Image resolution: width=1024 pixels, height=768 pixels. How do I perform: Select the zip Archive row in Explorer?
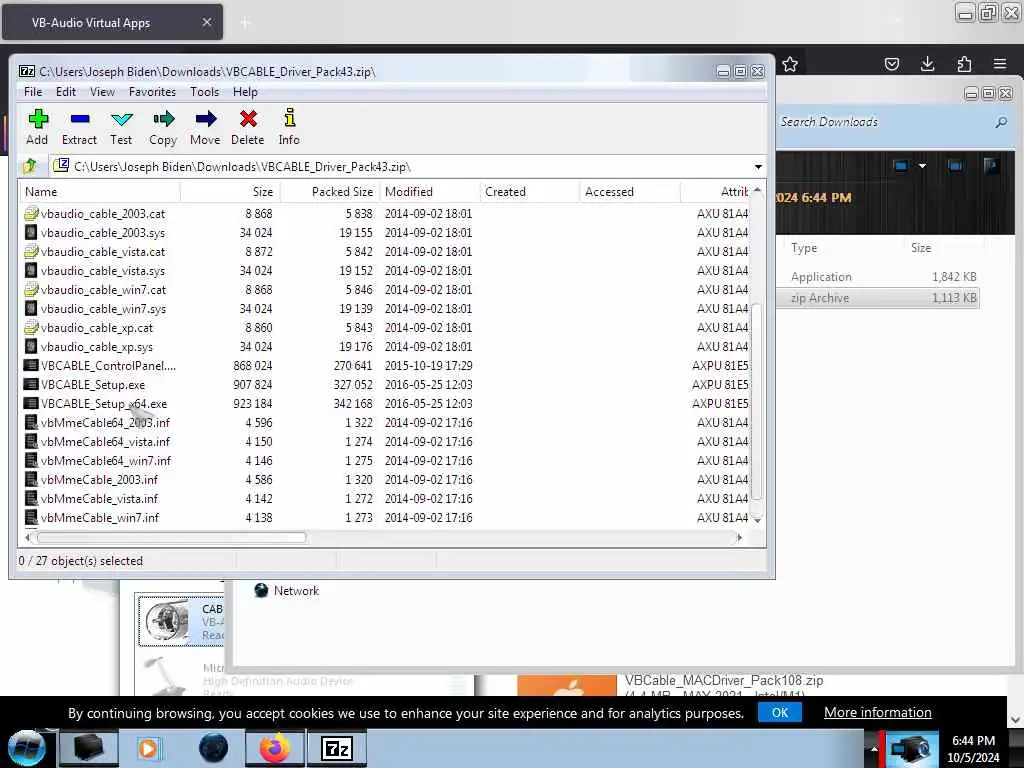[x=878, y=298]
